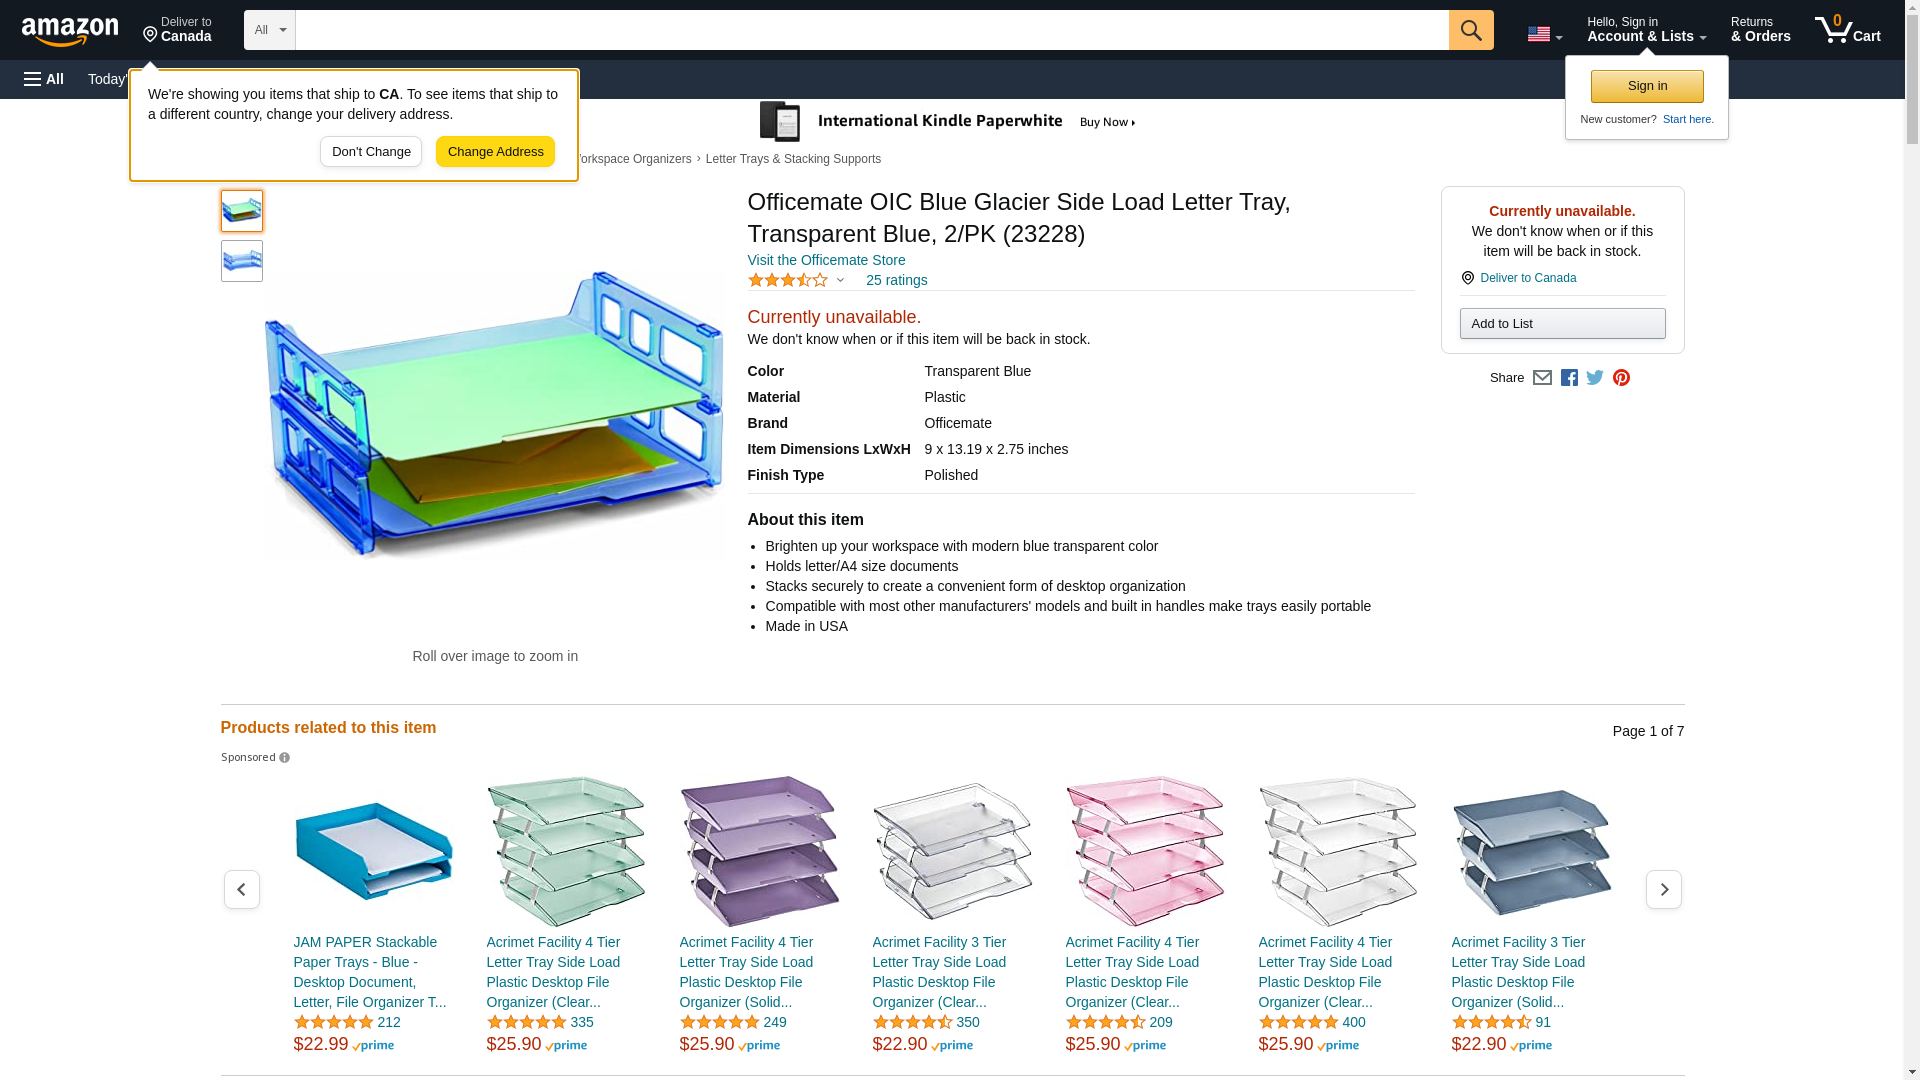1920x1080 pixels.
Task: Click into the Amazon search field
Action: [871, 30]
